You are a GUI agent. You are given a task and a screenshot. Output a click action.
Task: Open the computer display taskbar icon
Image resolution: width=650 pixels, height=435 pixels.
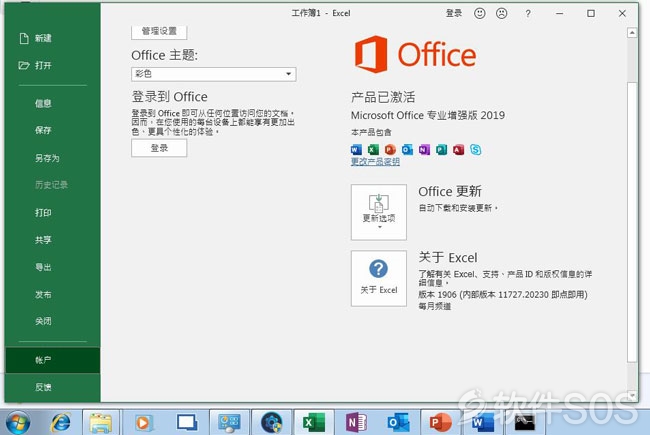click(187, 423)
